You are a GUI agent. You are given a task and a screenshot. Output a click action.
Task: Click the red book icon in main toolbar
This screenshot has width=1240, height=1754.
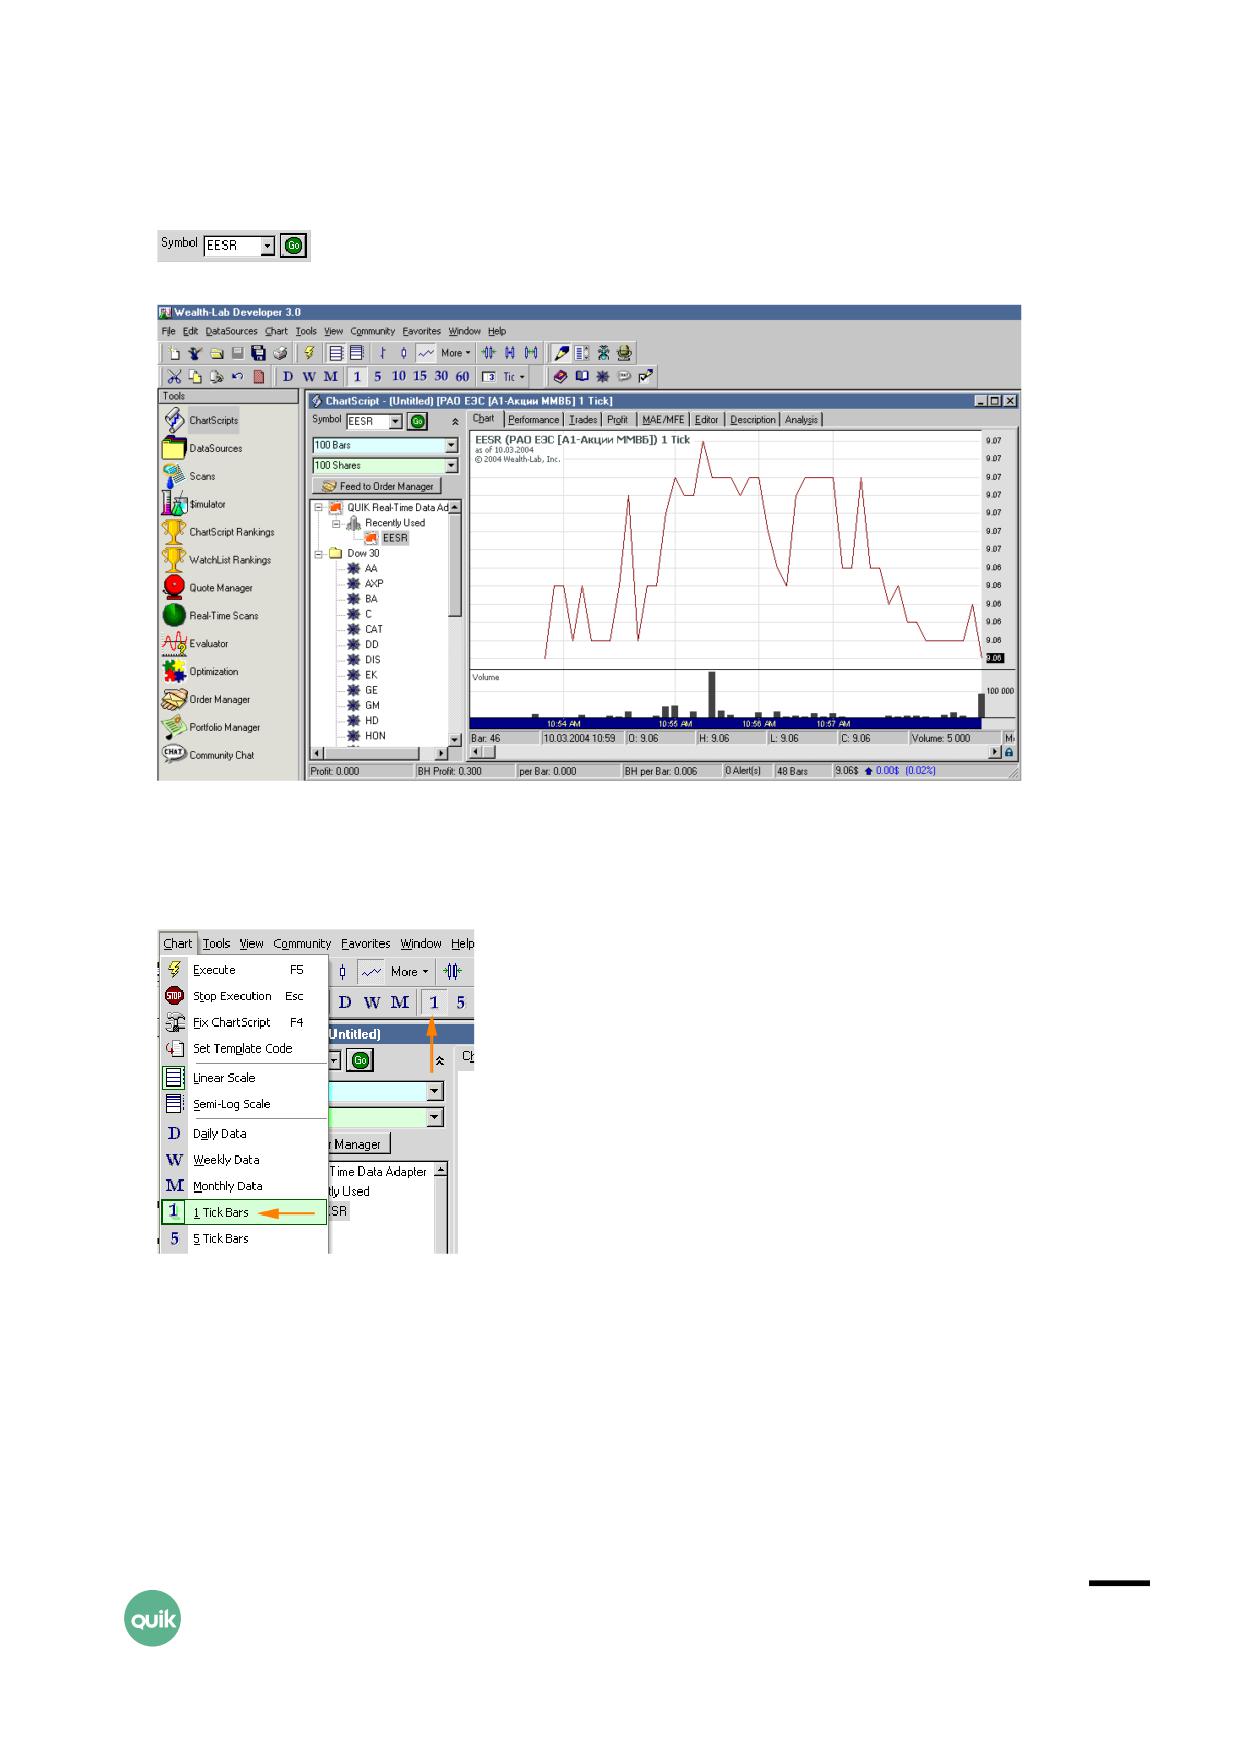tap(560, 377)
